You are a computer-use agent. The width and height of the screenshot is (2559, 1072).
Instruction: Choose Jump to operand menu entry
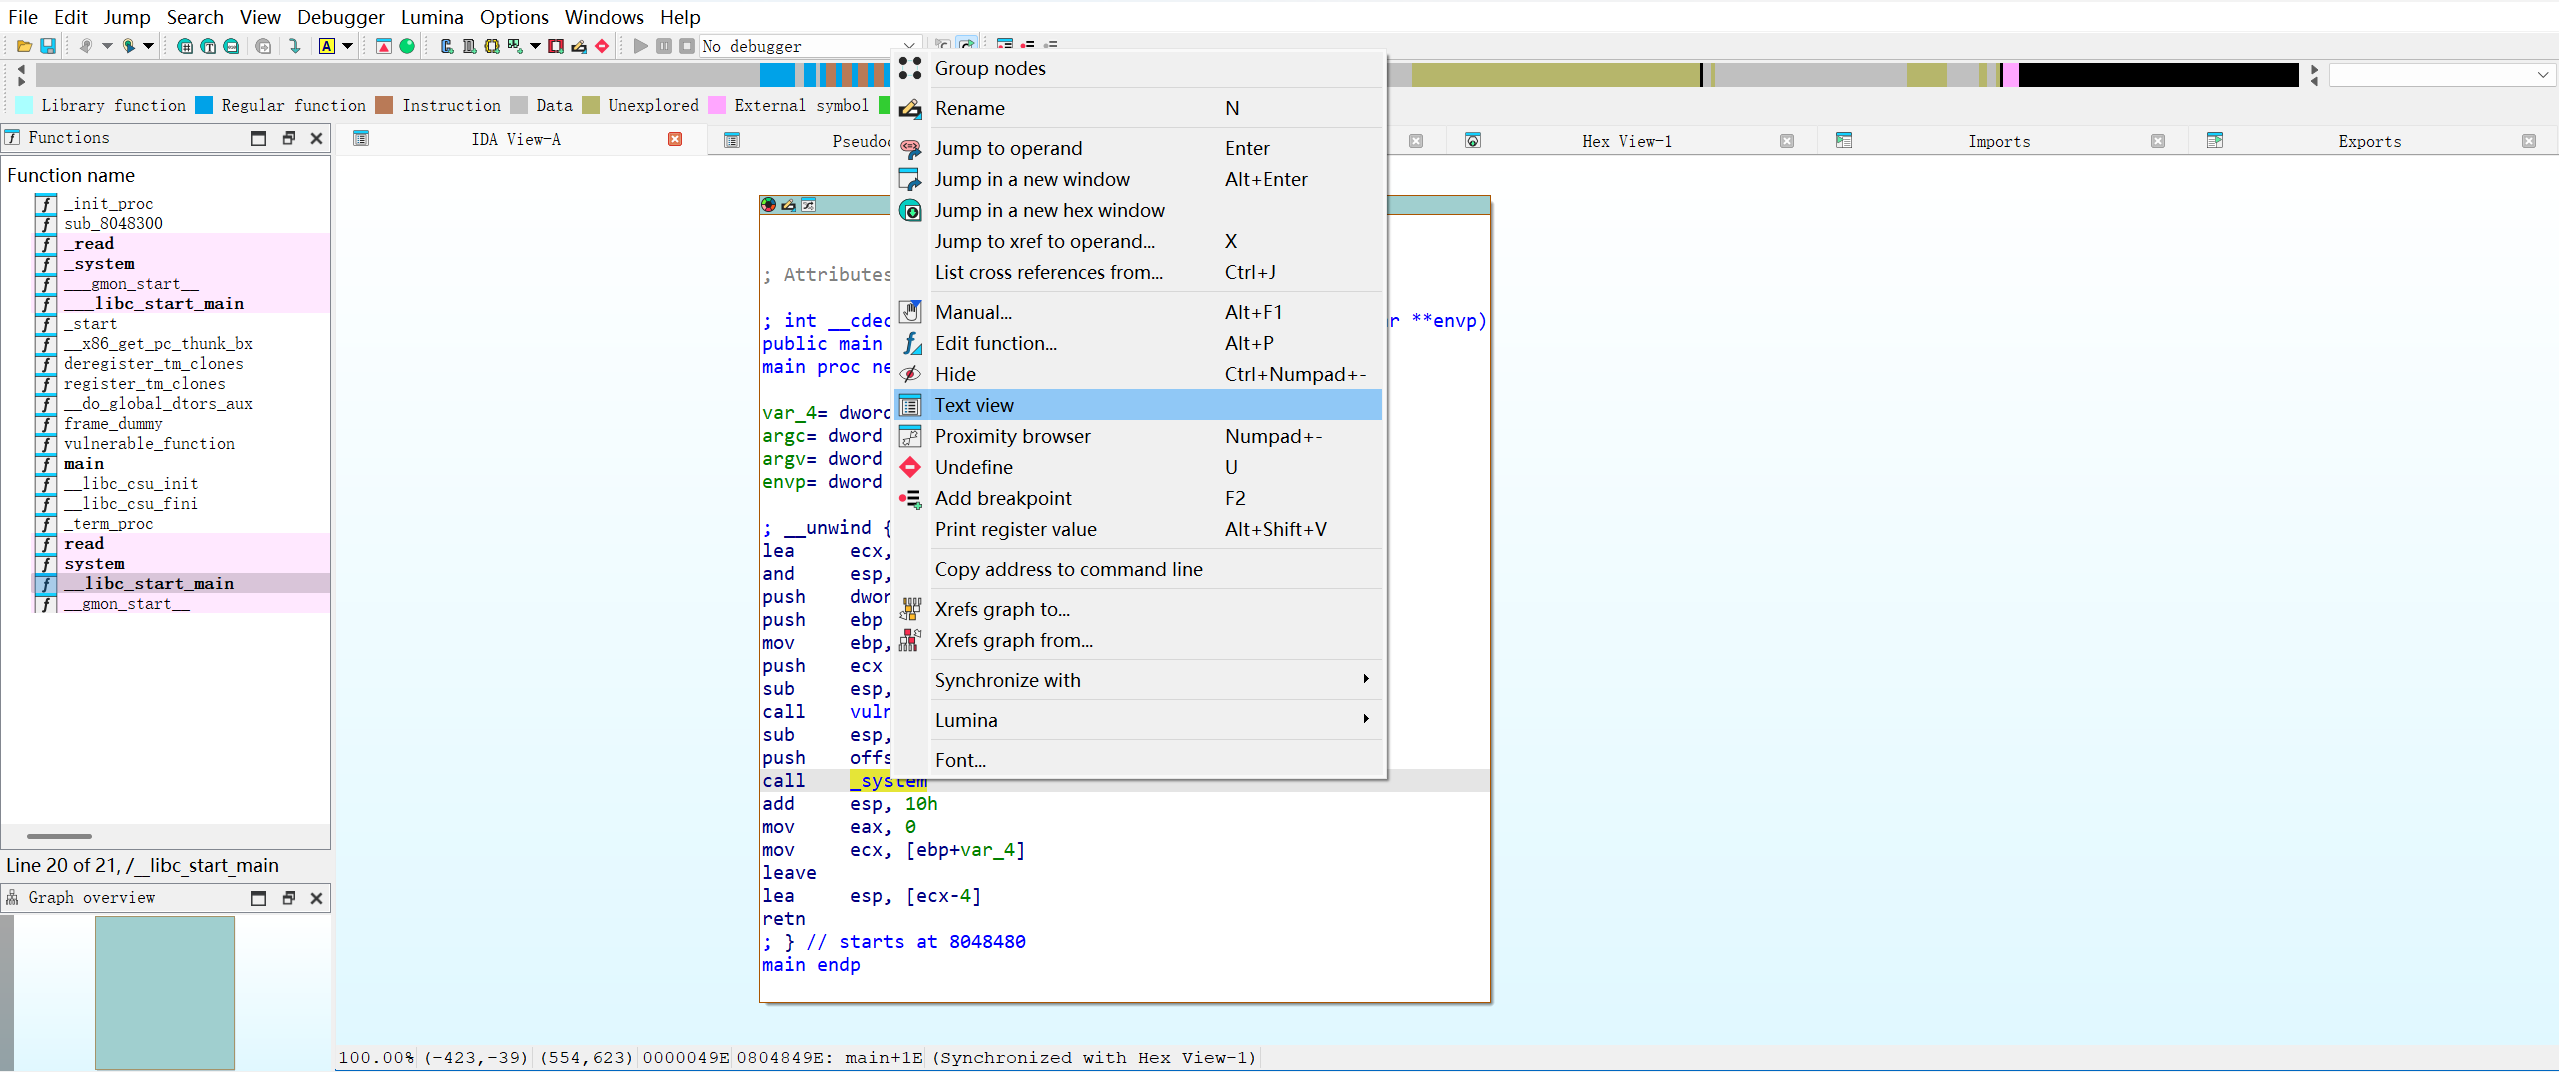(x=1140, y=148)
